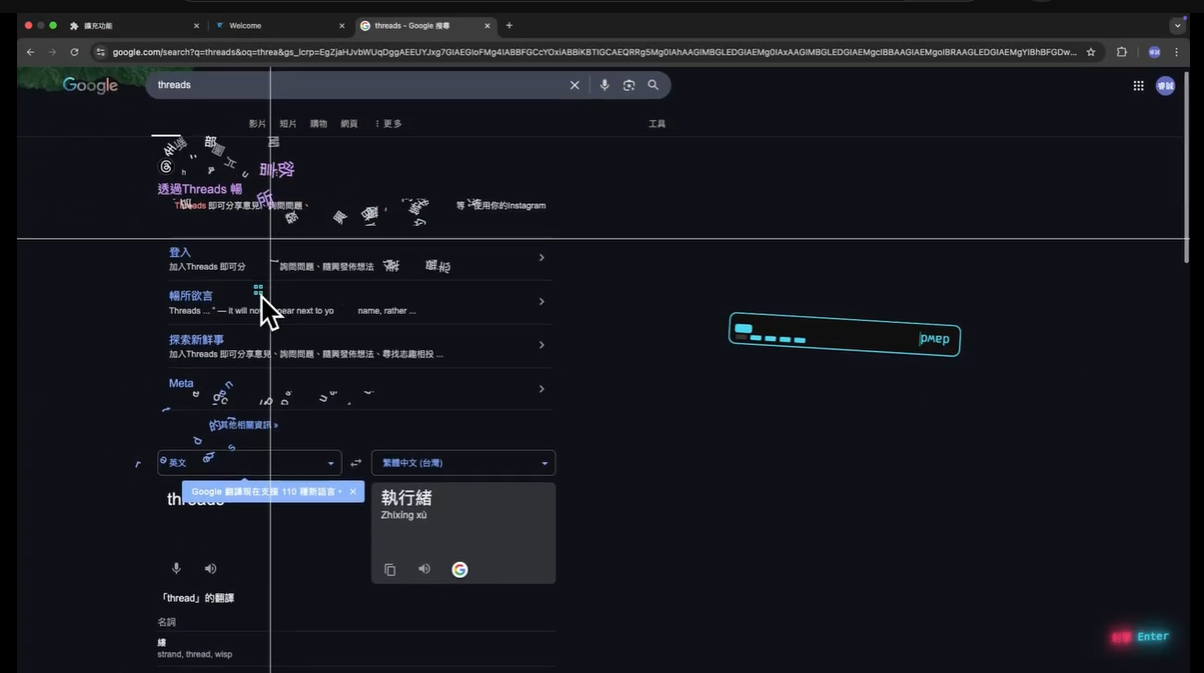Search by image with Google Lens
This screenshot has width=1204, height=673.
(x=629, y=85)
